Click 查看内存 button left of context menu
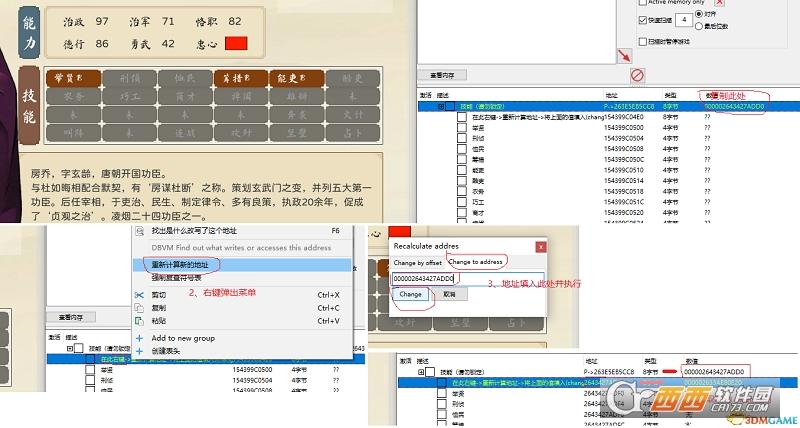This screenshot has height=428, width=800. click(70, 317)
